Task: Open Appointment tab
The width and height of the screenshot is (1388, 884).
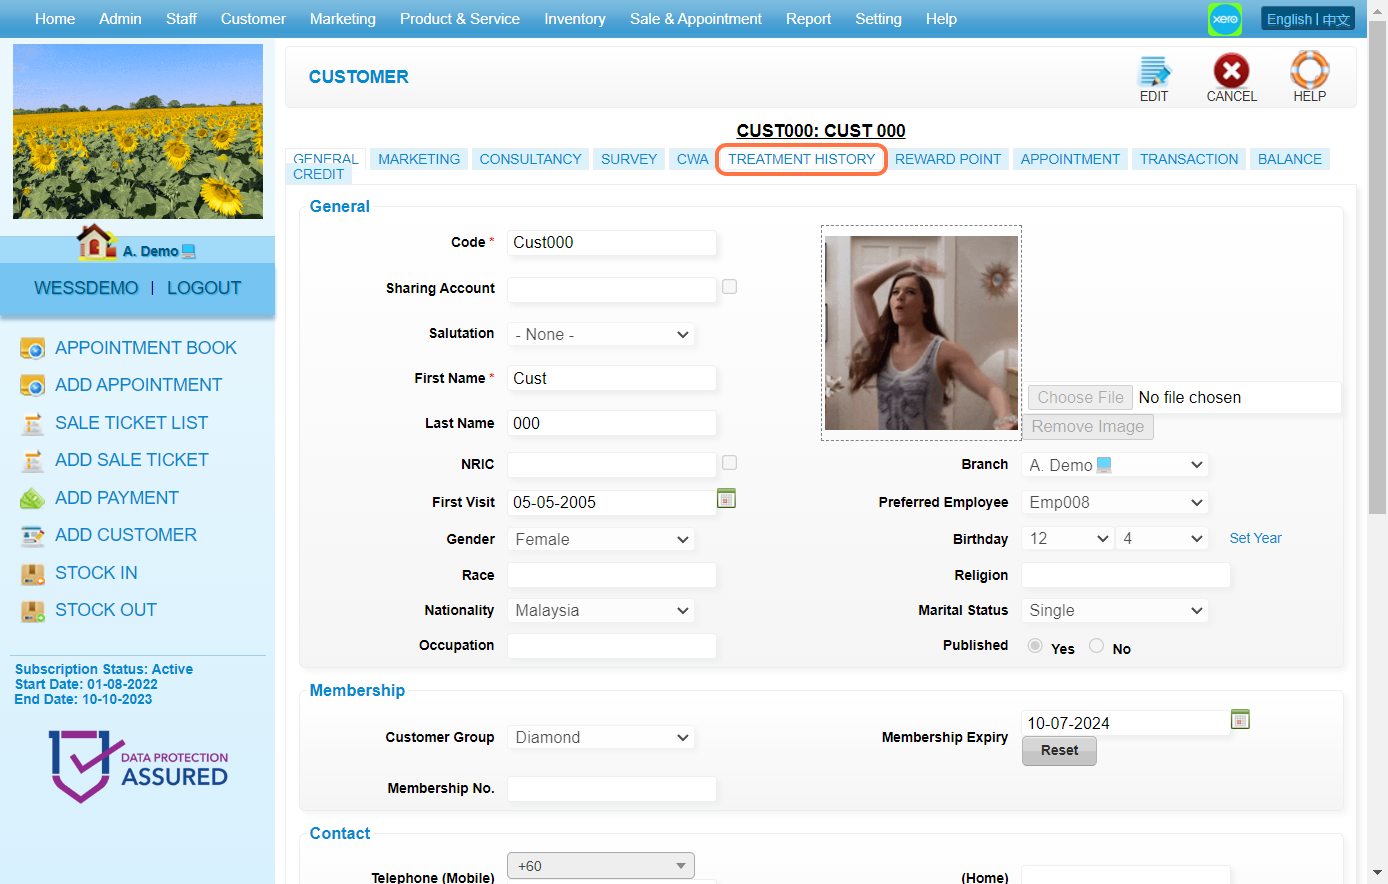Action: tap(1070, 159)
